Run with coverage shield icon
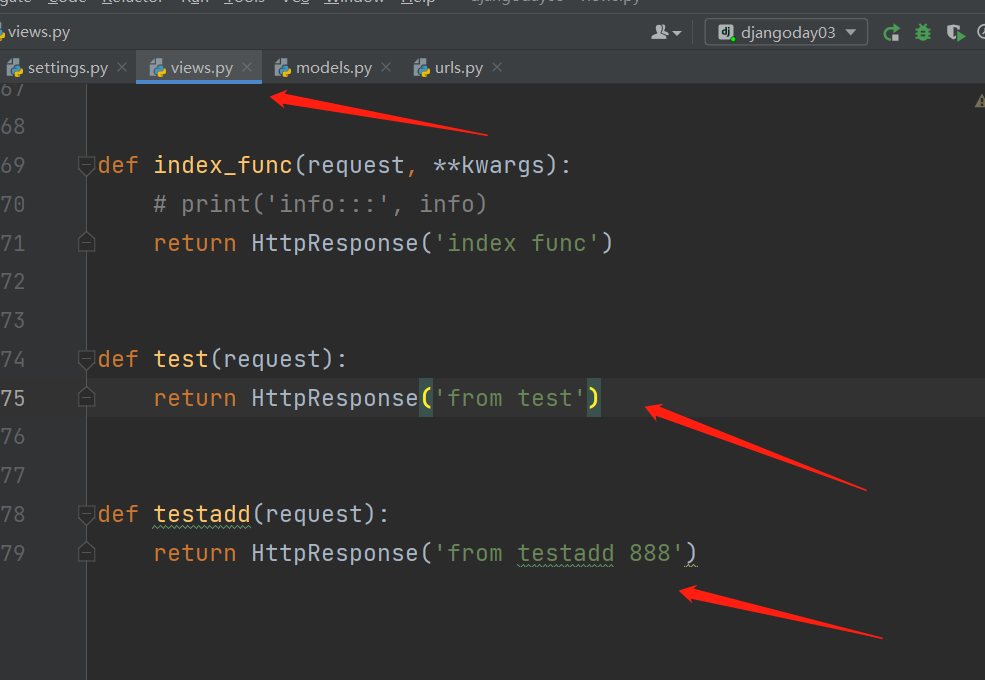Screen dimensions: 985x680 955,32
